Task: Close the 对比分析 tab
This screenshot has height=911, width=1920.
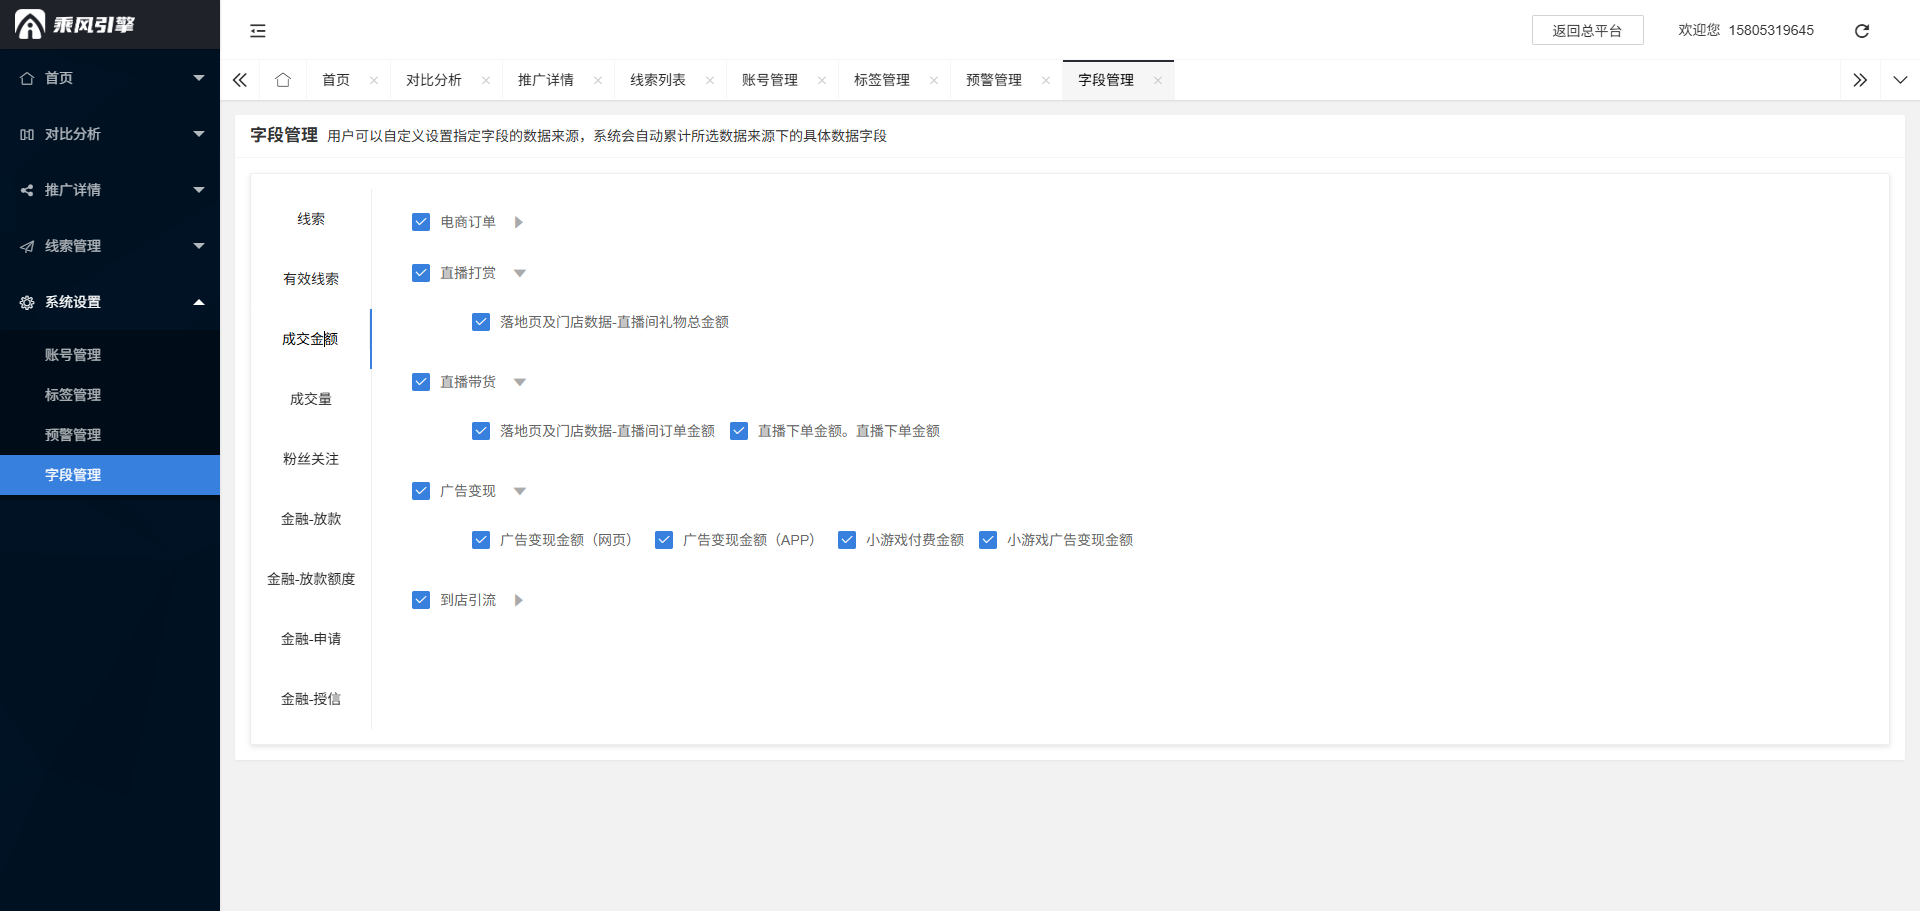Action: point(486,81)
